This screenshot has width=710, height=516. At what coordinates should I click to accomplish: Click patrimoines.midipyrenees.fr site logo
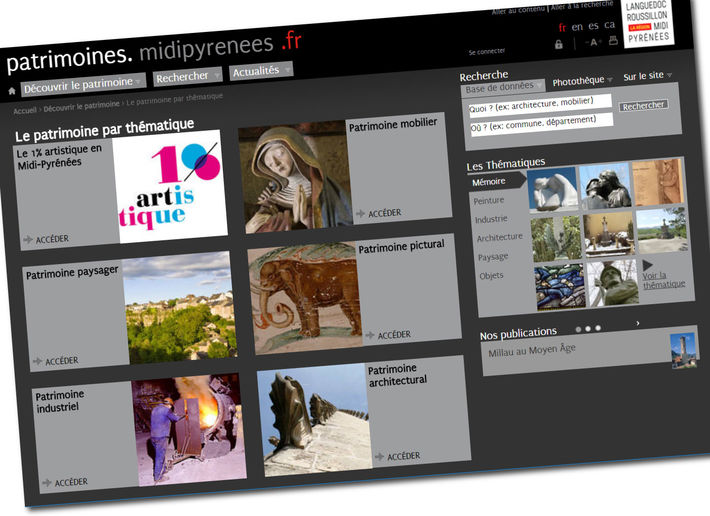pyautogui.click(x=154, y=52)
